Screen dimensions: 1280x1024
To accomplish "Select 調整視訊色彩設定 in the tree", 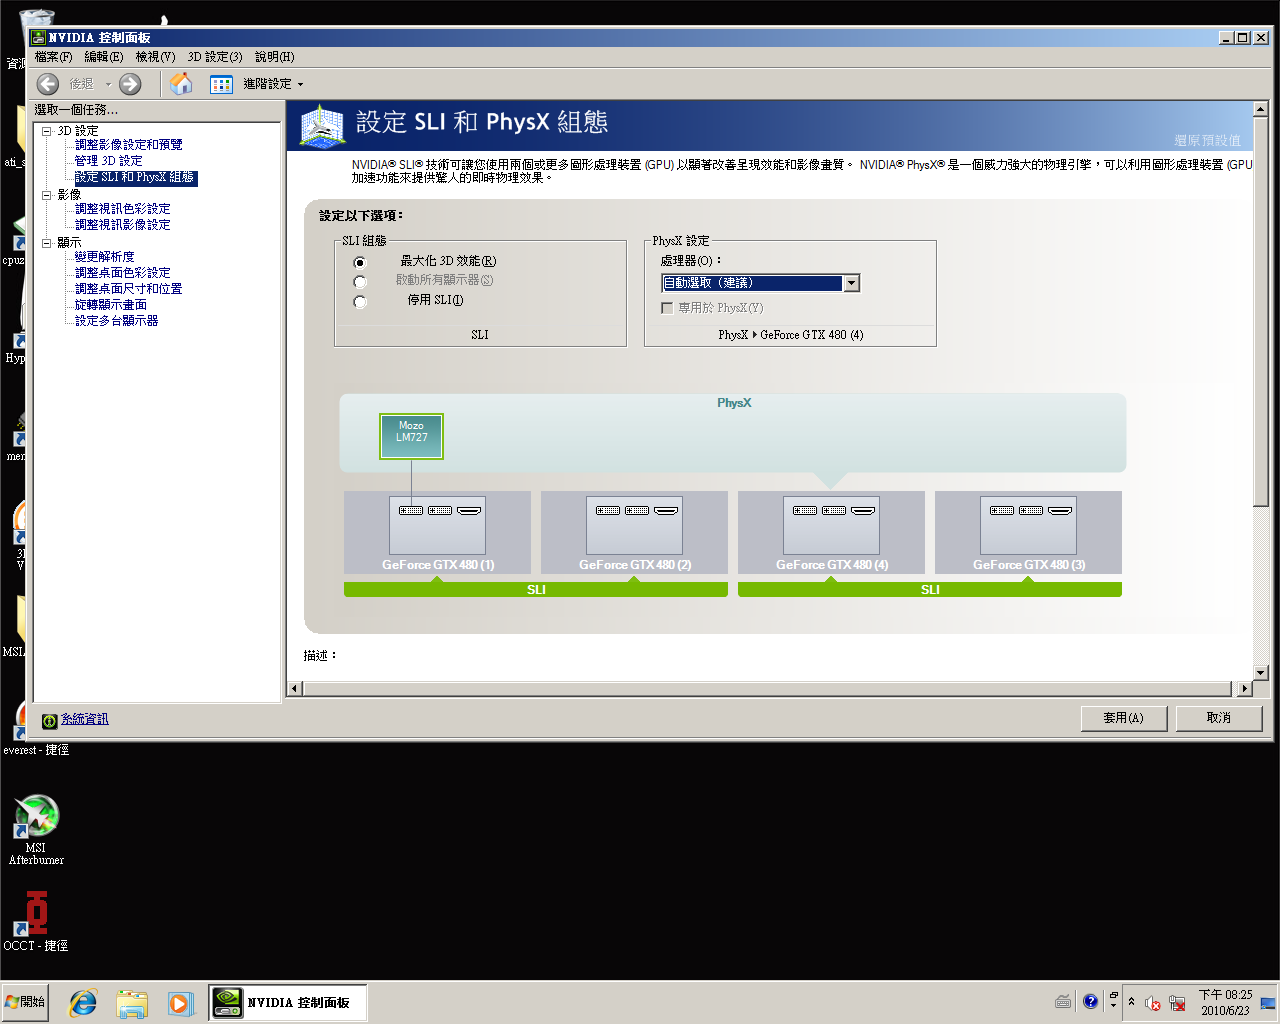I will tap(123, 209).
